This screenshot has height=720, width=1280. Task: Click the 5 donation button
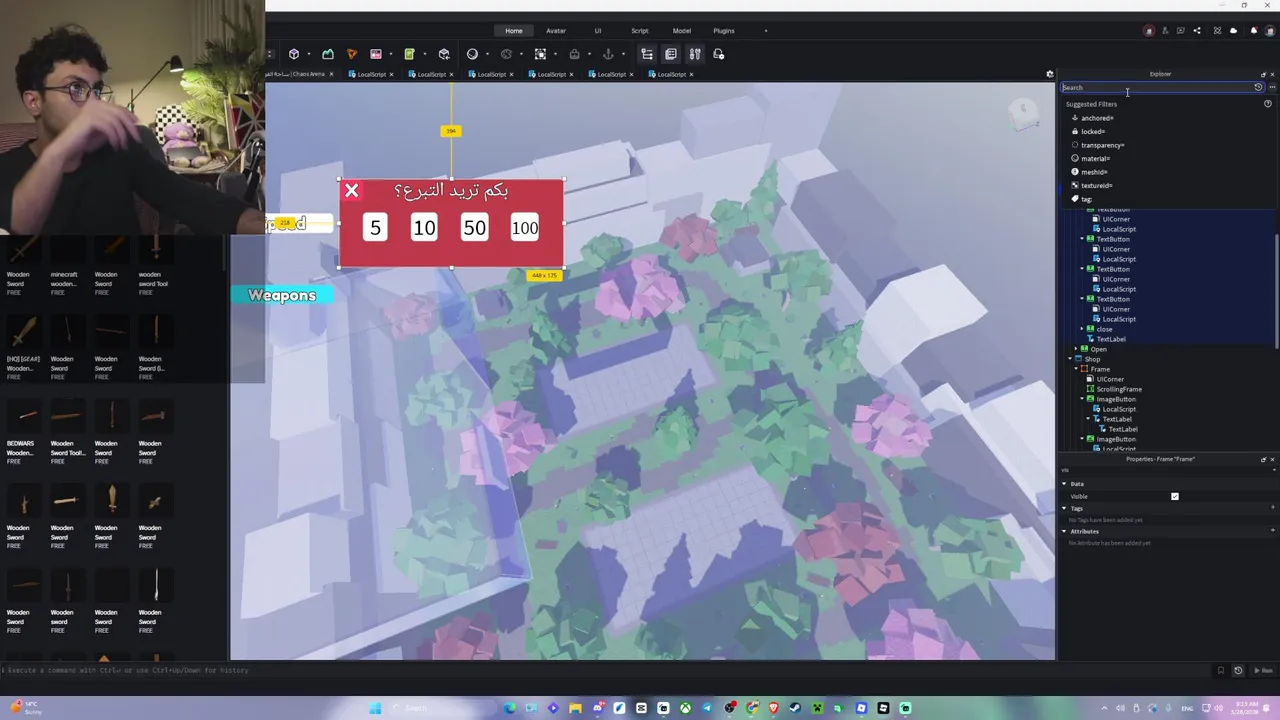375,228
